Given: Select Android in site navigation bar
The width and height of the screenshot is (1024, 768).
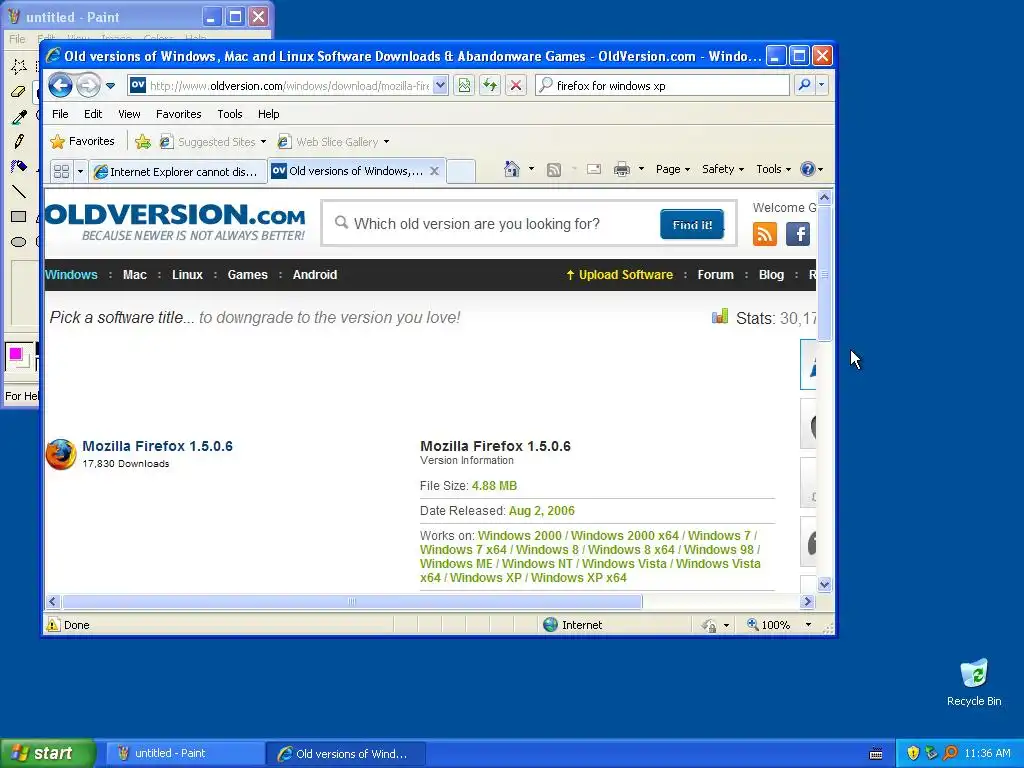Looking at the screenshot, I should [315, 275].
